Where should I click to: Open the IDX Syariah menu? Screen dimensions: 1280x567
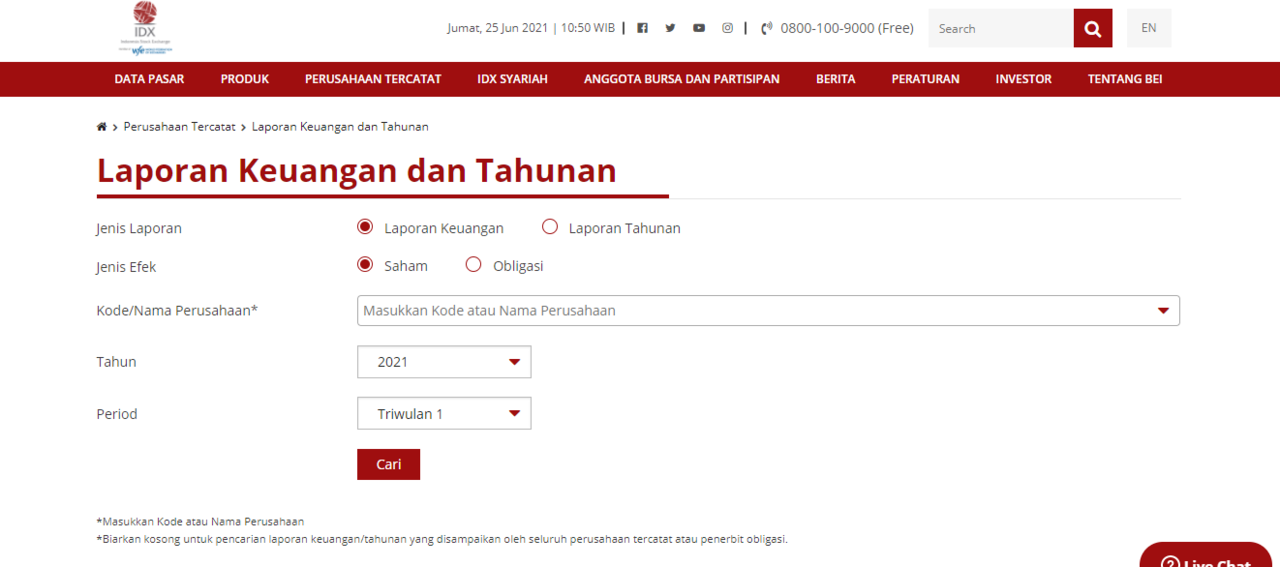(513, 79)
